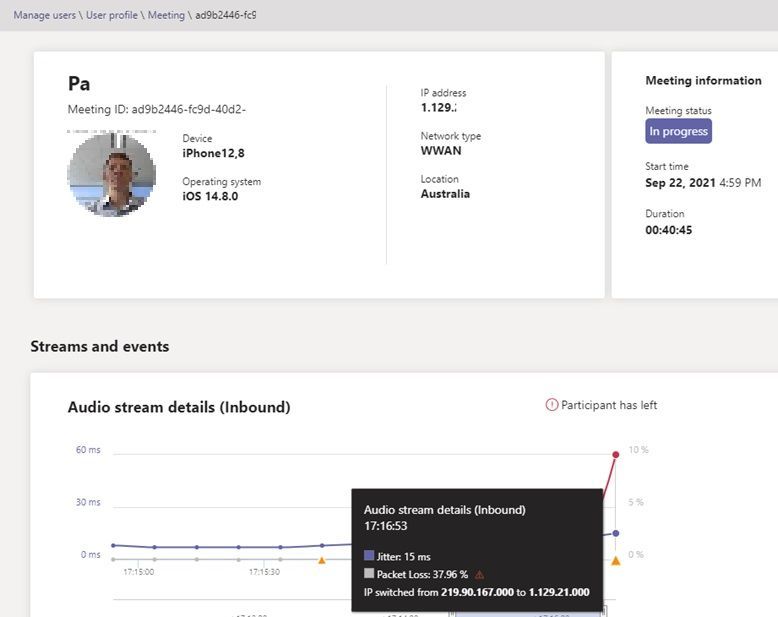
Task: Click the Streams and events heading
Action: tap(100, 346)
